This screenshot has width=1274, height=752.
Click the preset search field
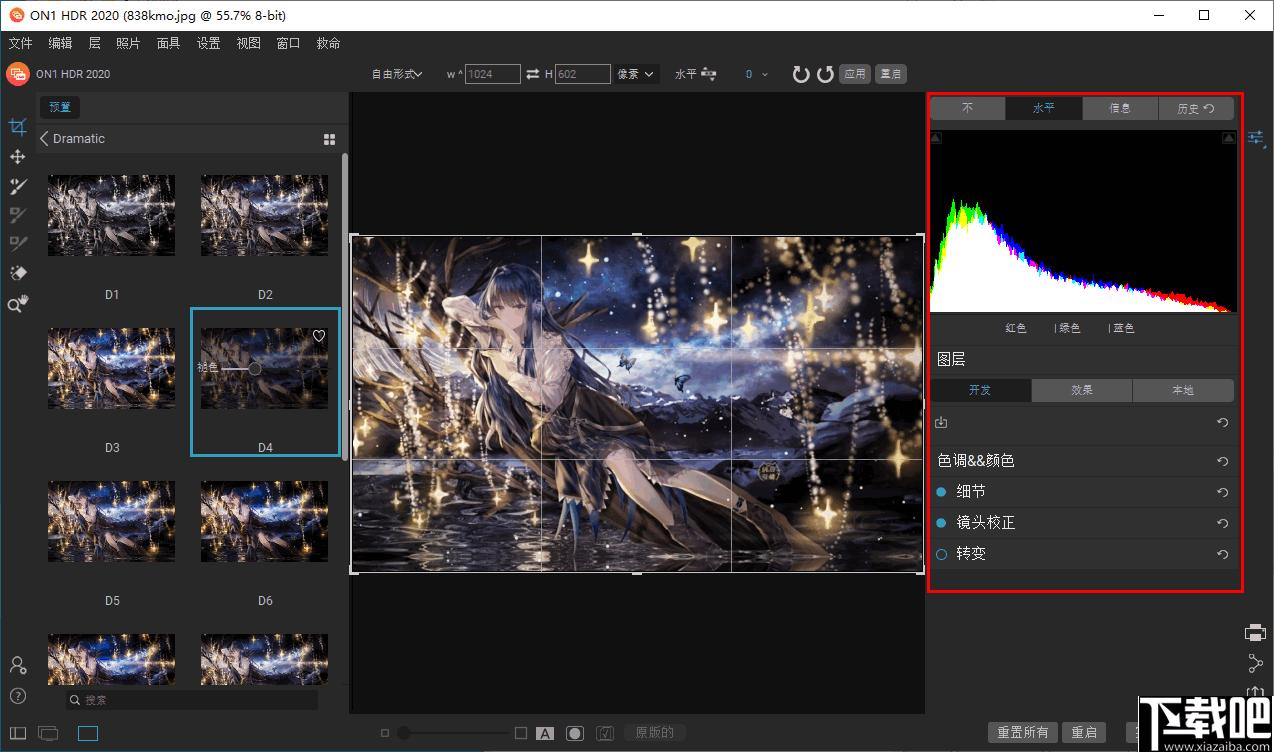pyautogui.click(x=192, y=700)
